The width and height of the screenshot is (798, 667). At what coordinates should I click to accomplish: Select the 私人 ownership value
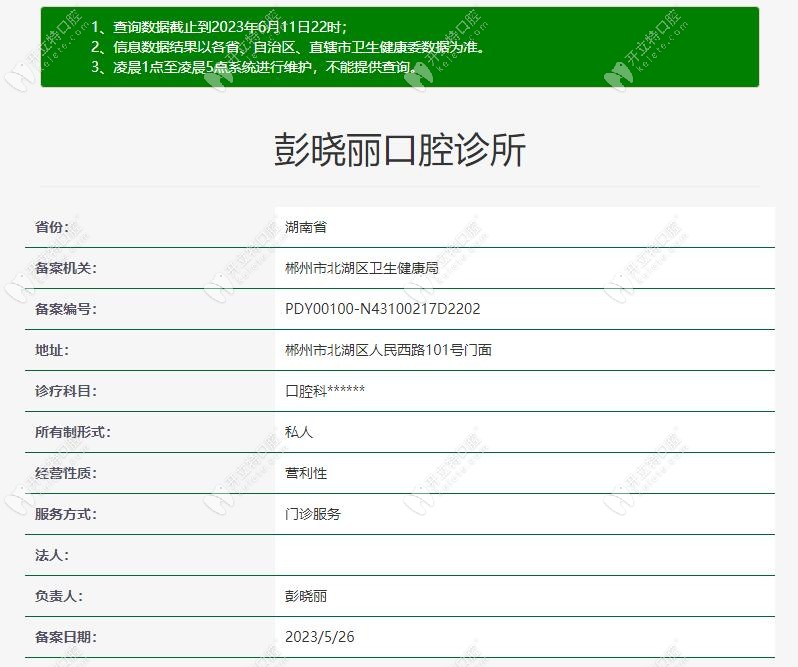click(299, 432)
